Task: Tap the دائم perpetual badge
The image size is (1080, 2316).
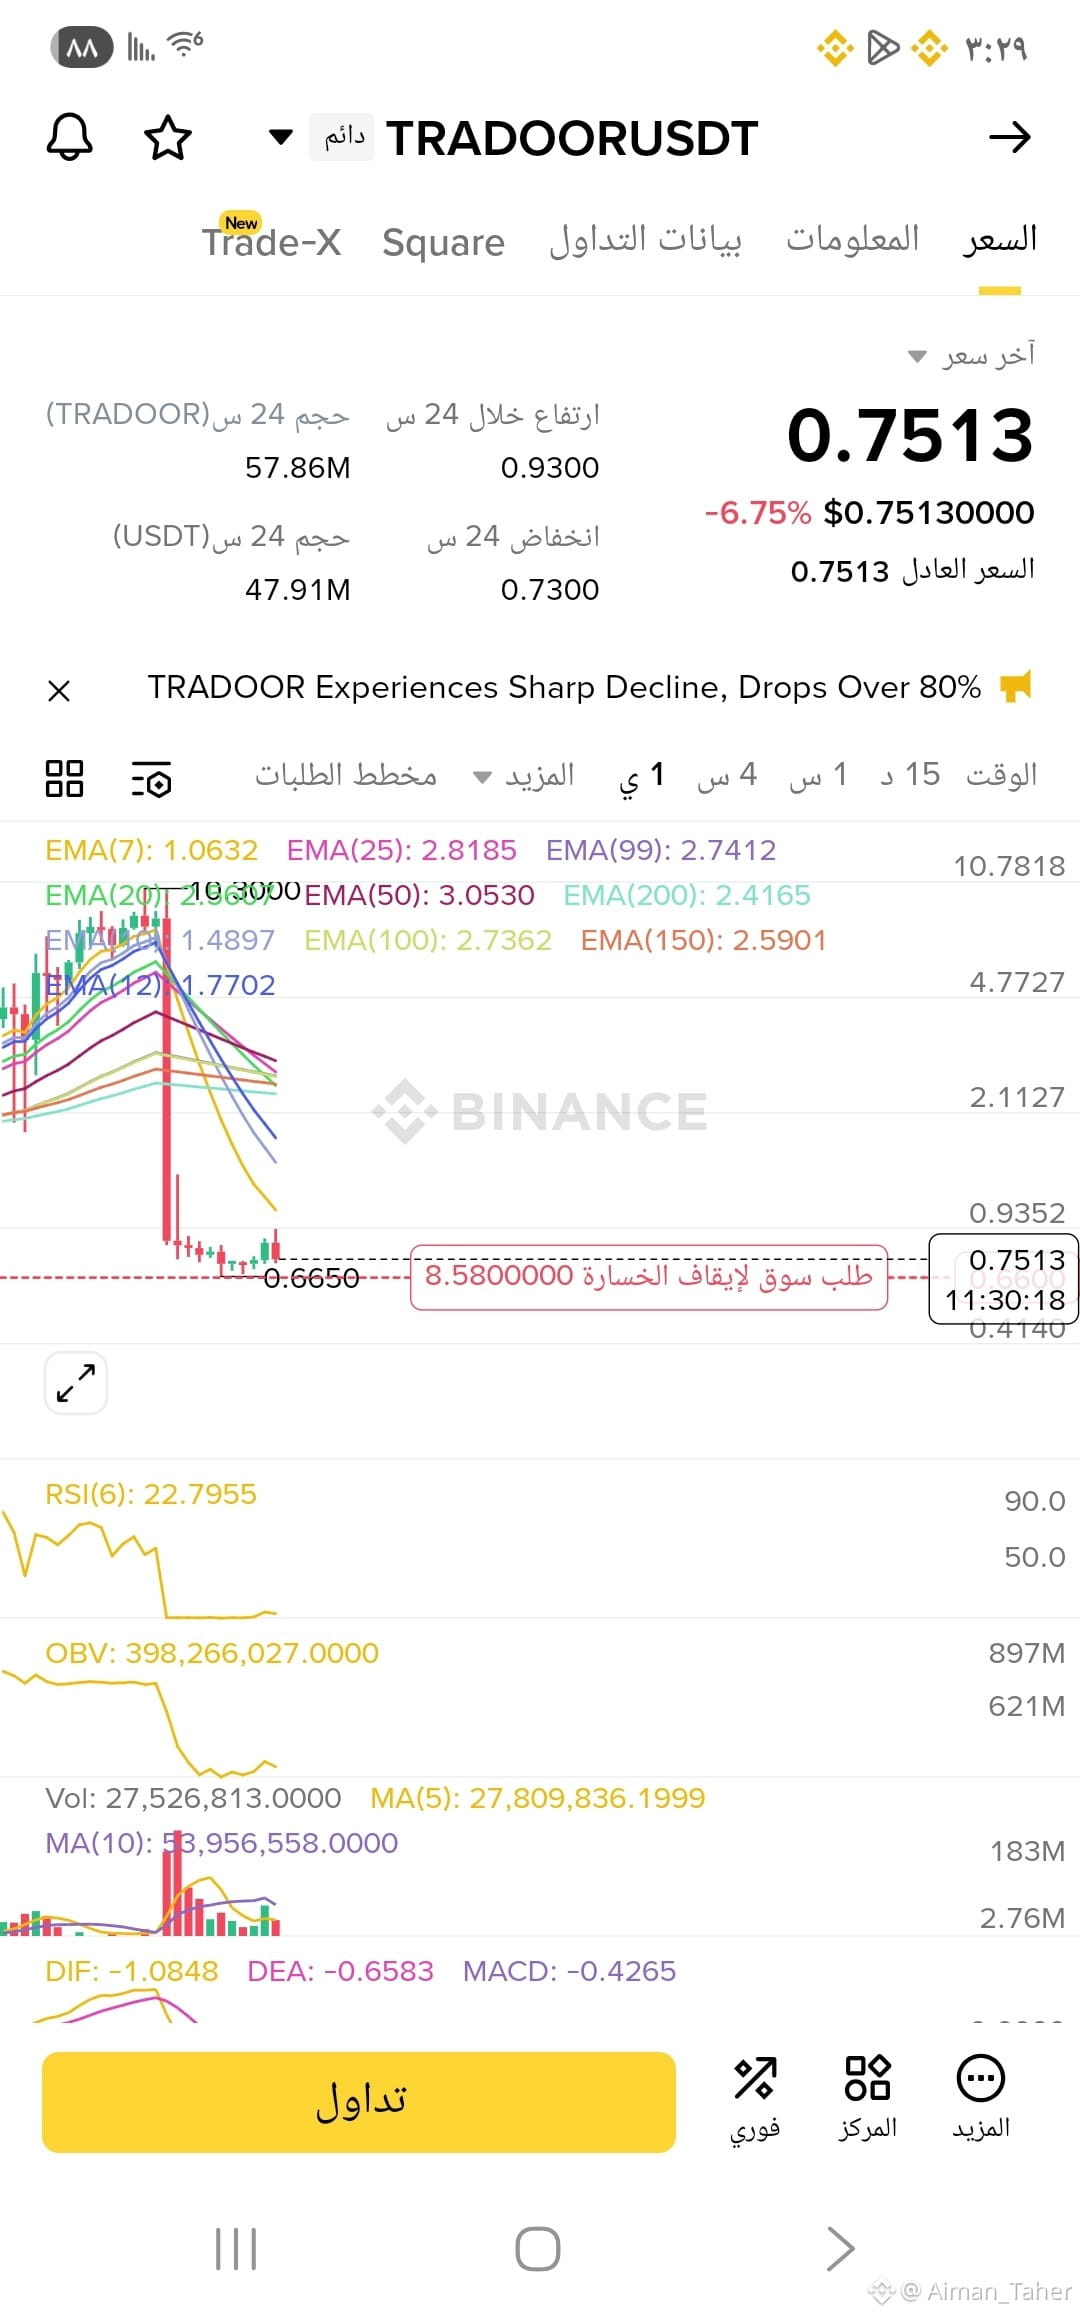Action: (343, 137)
